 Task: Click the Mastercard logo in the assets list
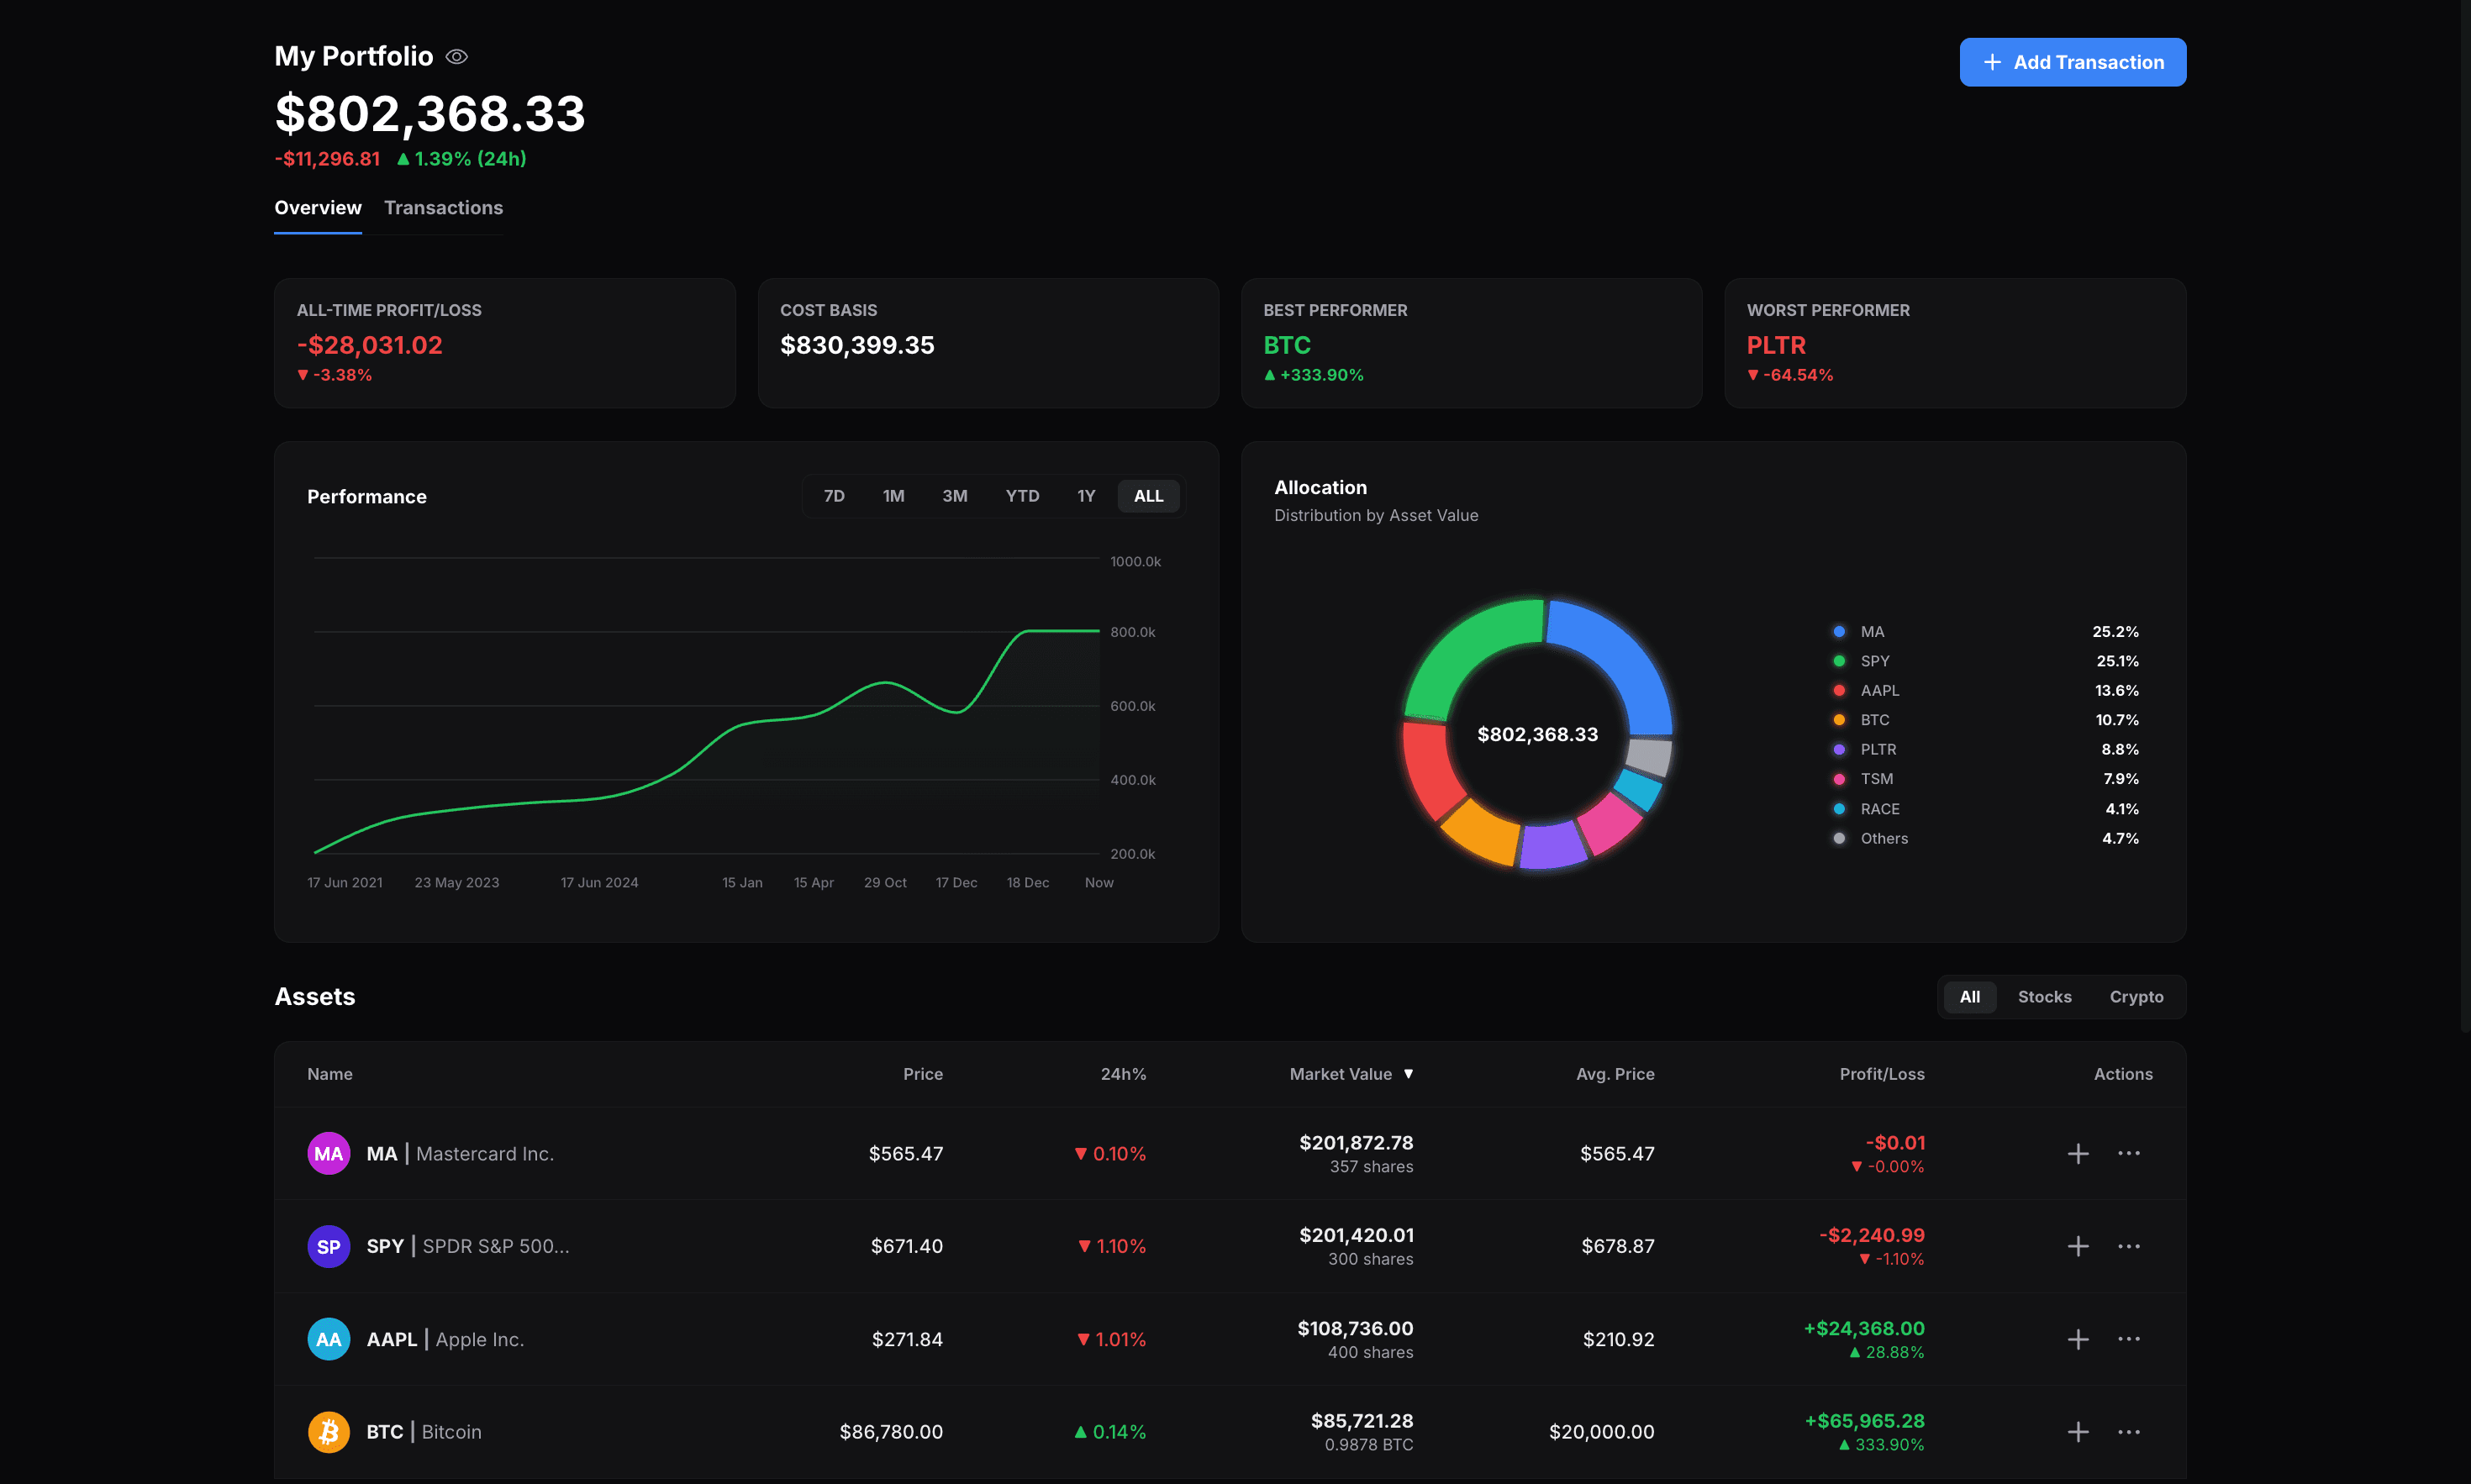328,1152
